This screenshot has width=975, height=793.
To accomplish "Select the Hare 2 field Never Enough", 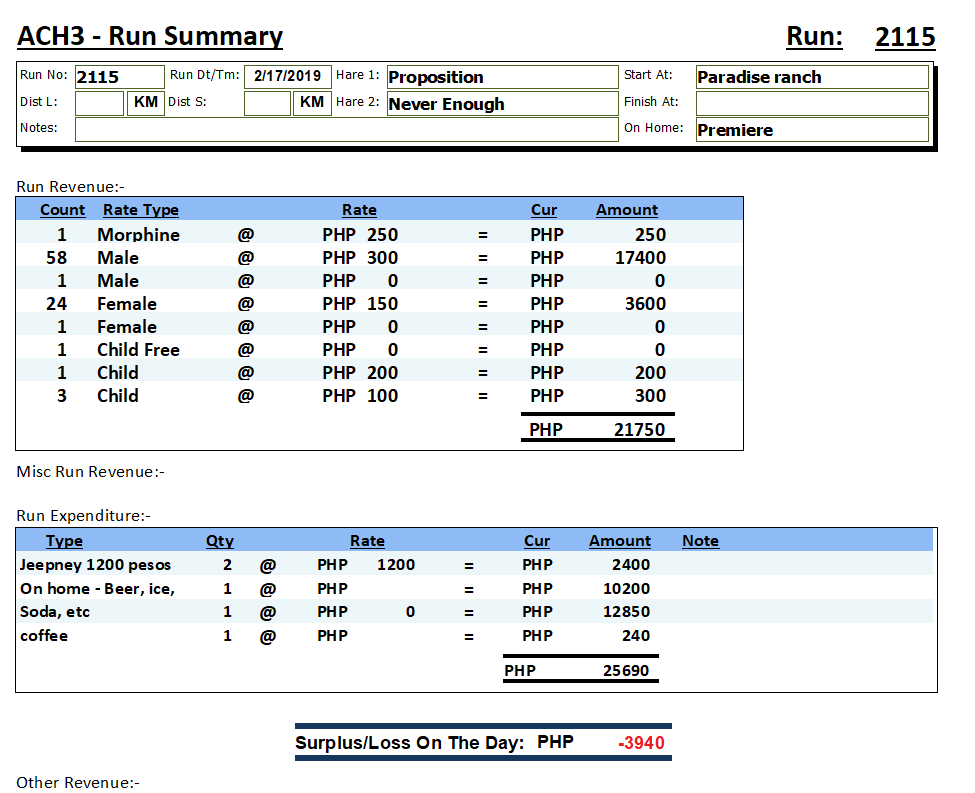I will click(502, 104).
